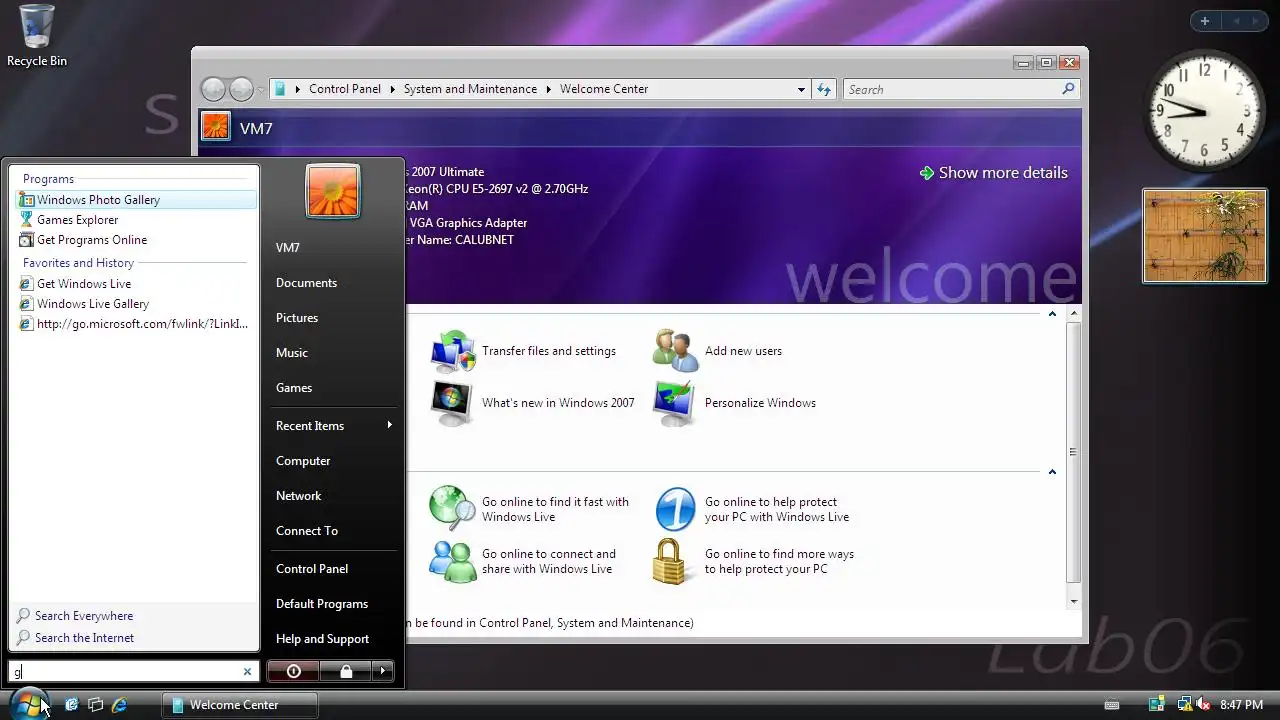The image size is (1280, 720).
Task: Open Recycle Bin on the desktop
Action: pyautogui.click(x=37, y=36)
